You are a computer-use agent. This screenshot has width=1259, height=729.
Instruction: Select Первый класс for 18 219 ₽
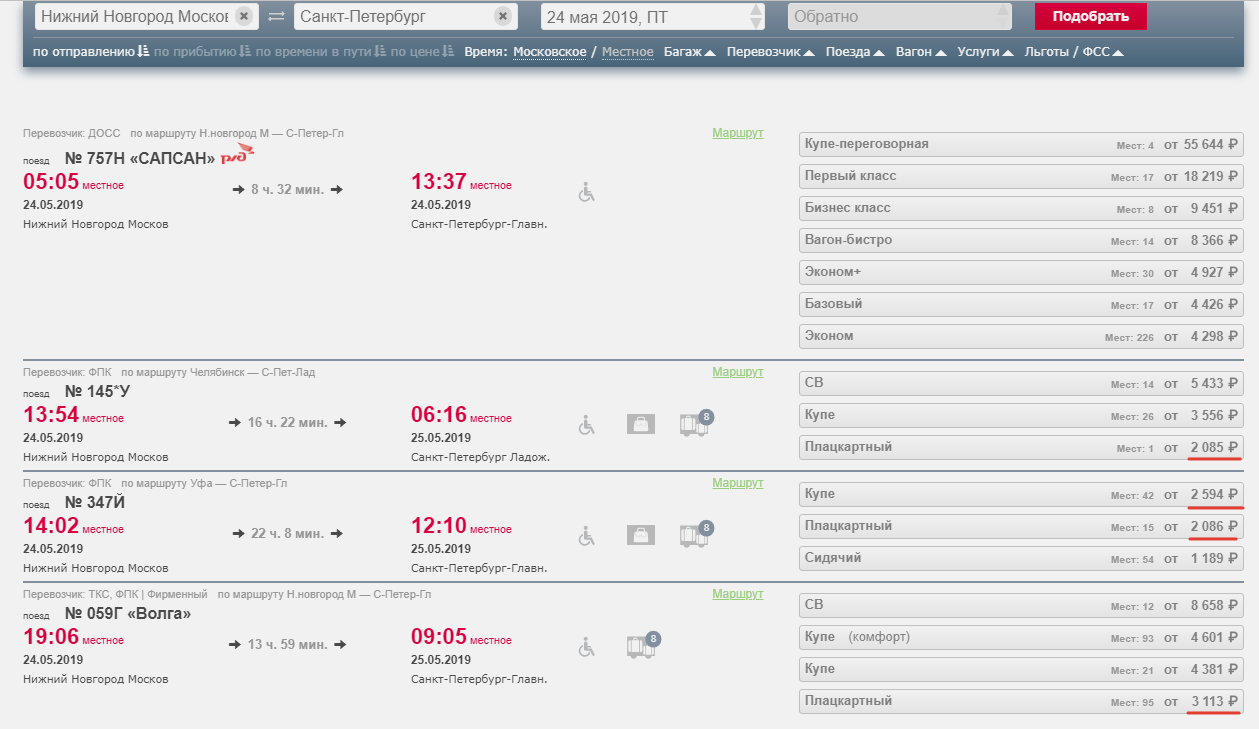pos(1021,177)
